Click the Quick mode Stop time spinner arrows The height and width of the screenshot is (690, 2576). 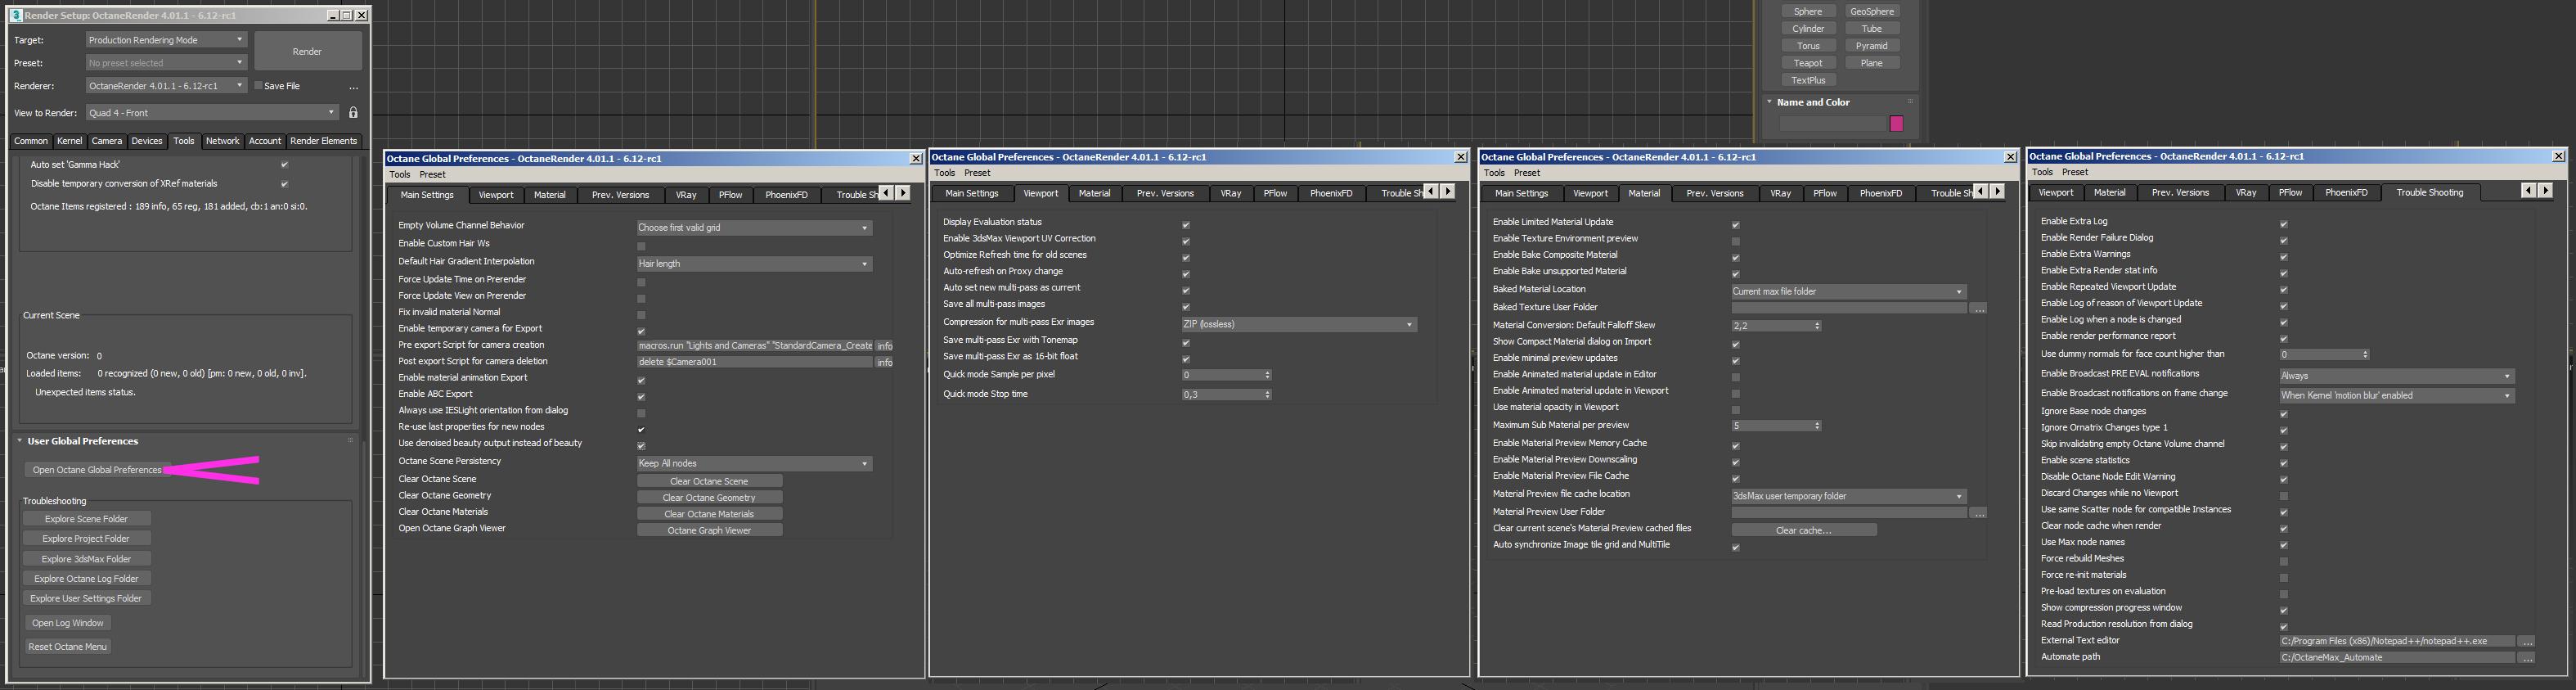[1267, 395]
